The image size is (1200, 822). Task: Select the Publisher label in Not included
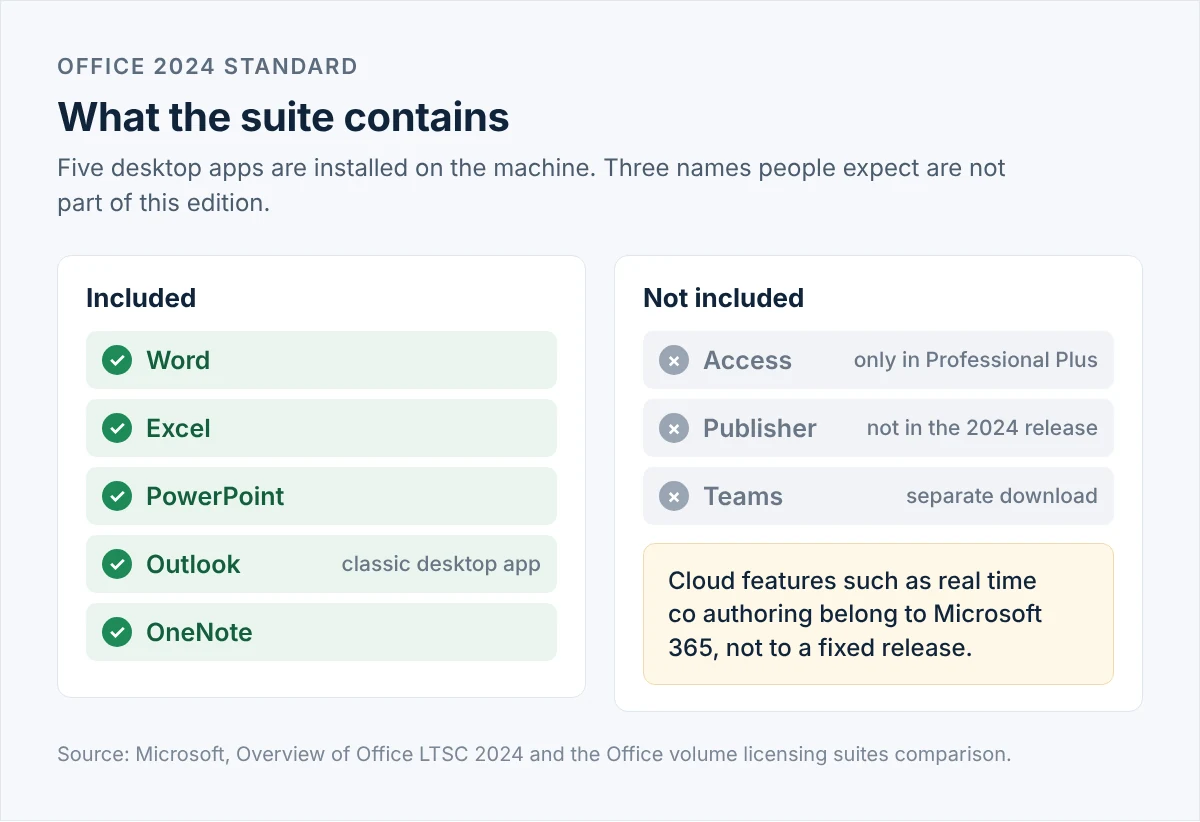point(760,428)
